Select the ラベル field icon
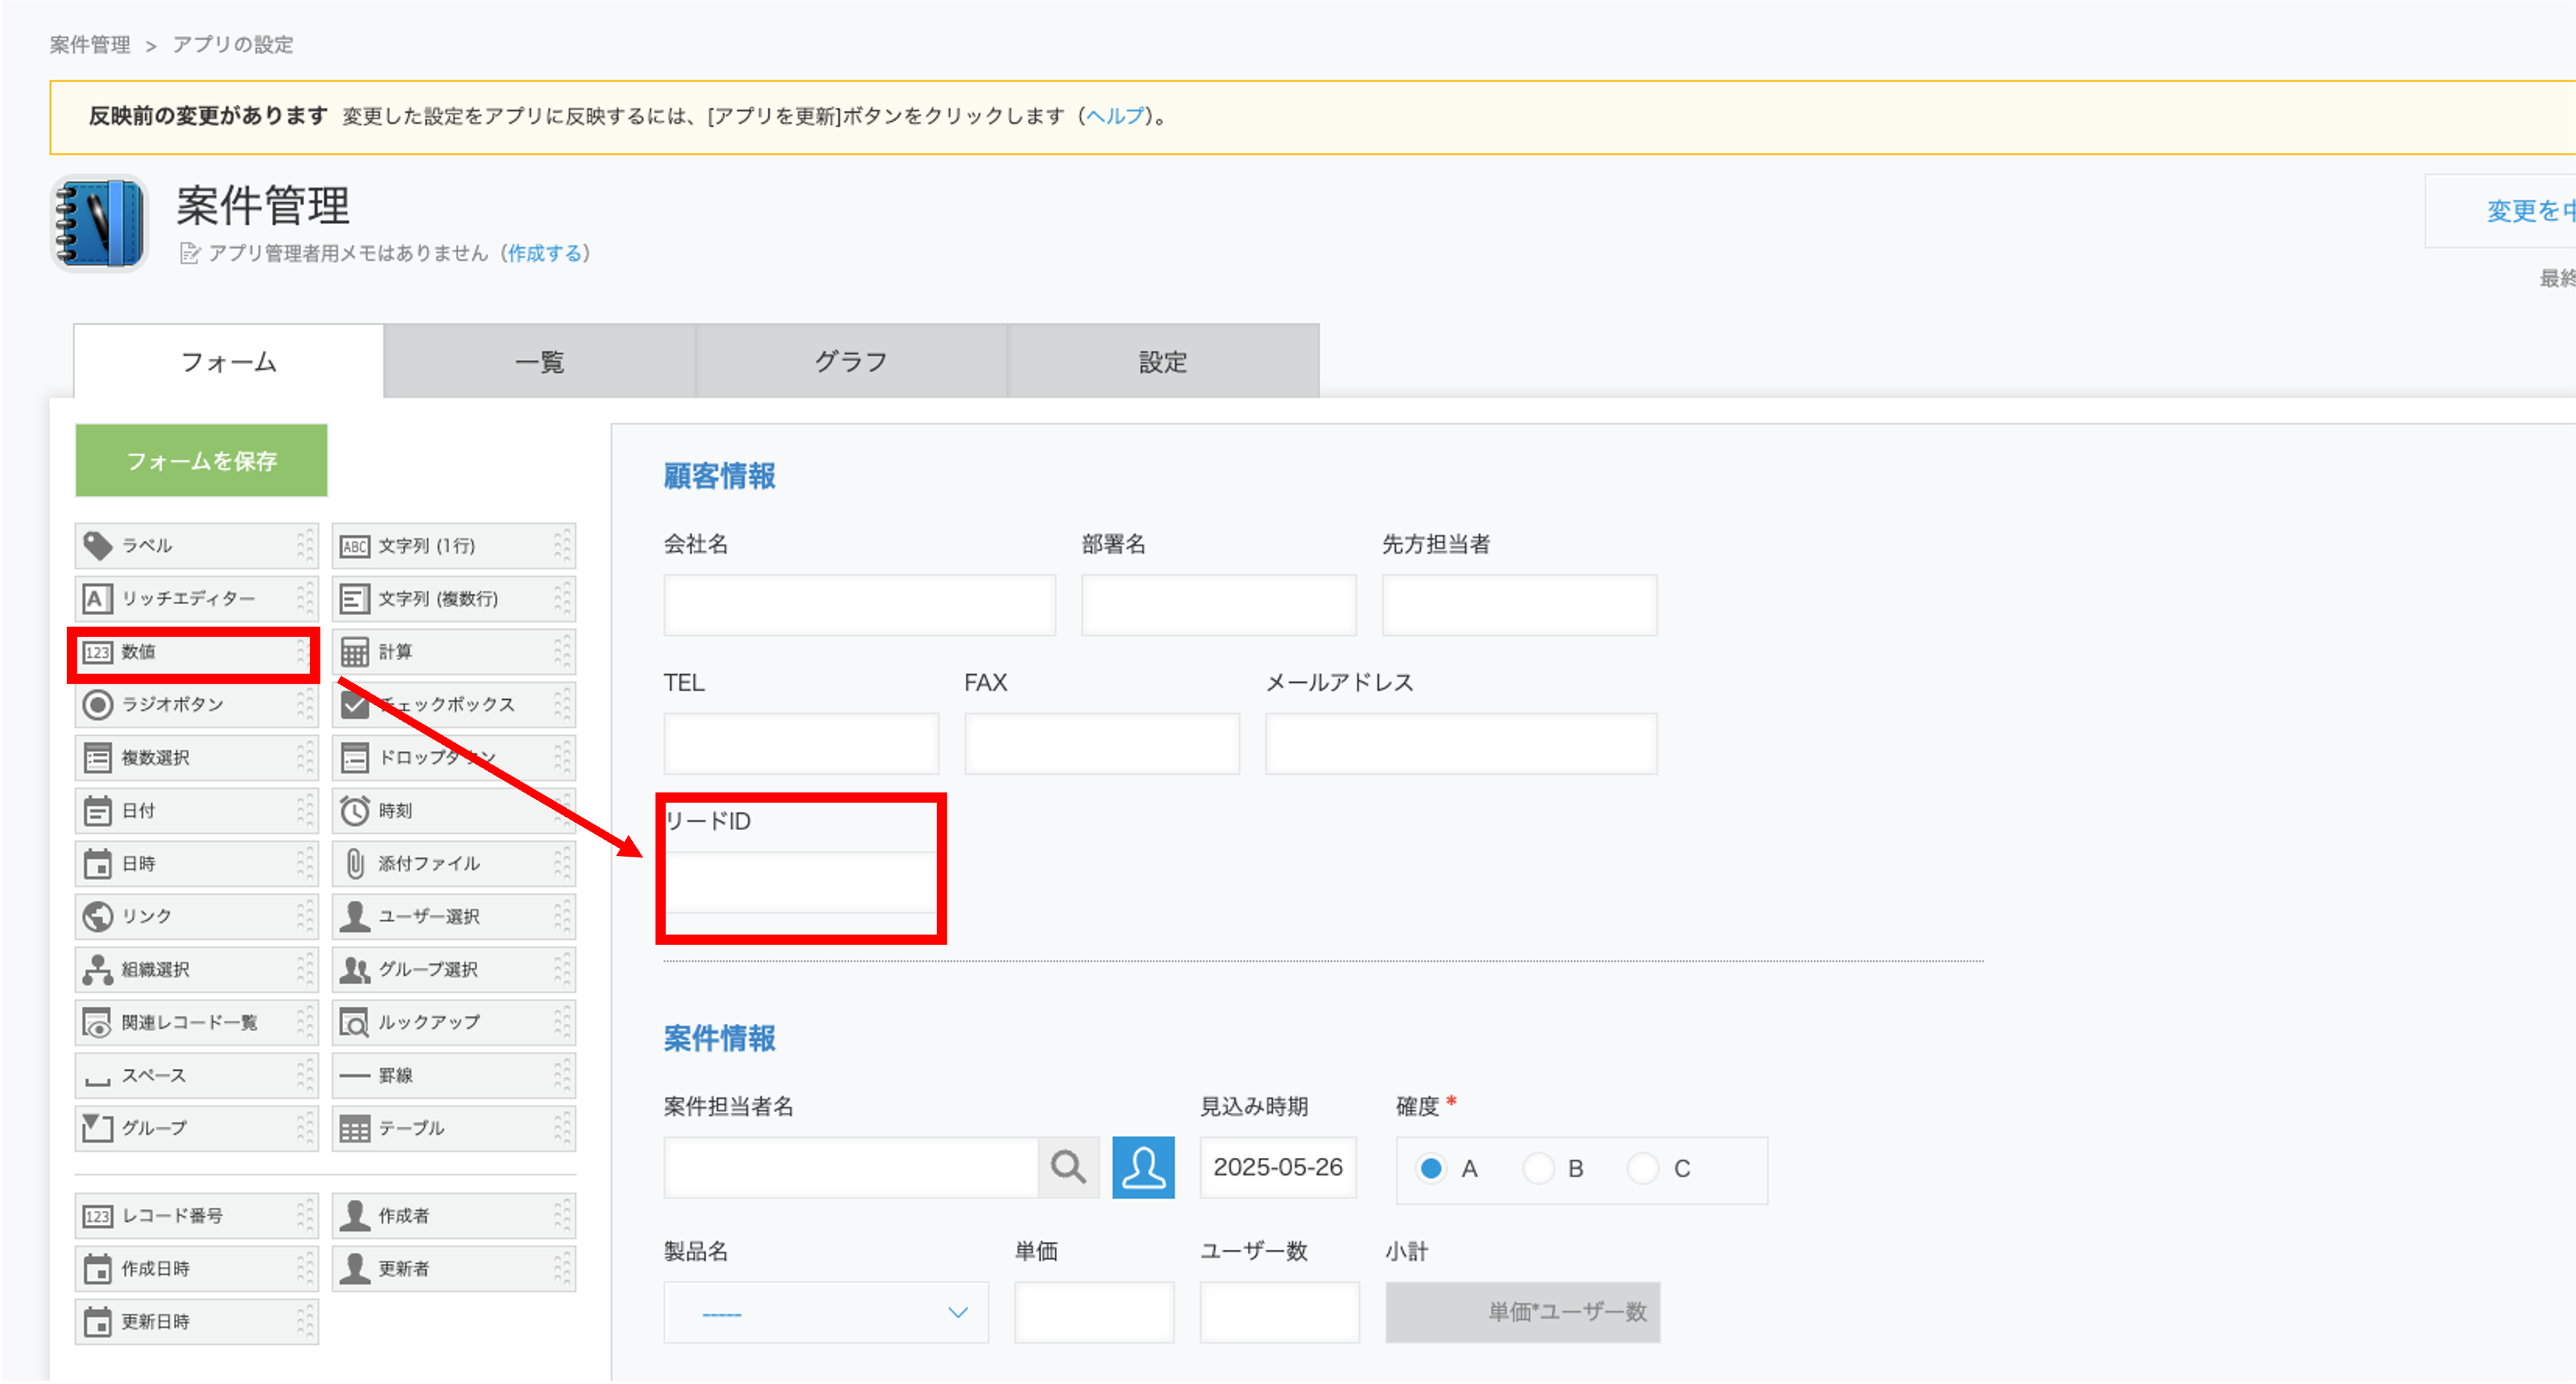The height and width of the screenshot is (1384, 2576). (x=97, y=546)
